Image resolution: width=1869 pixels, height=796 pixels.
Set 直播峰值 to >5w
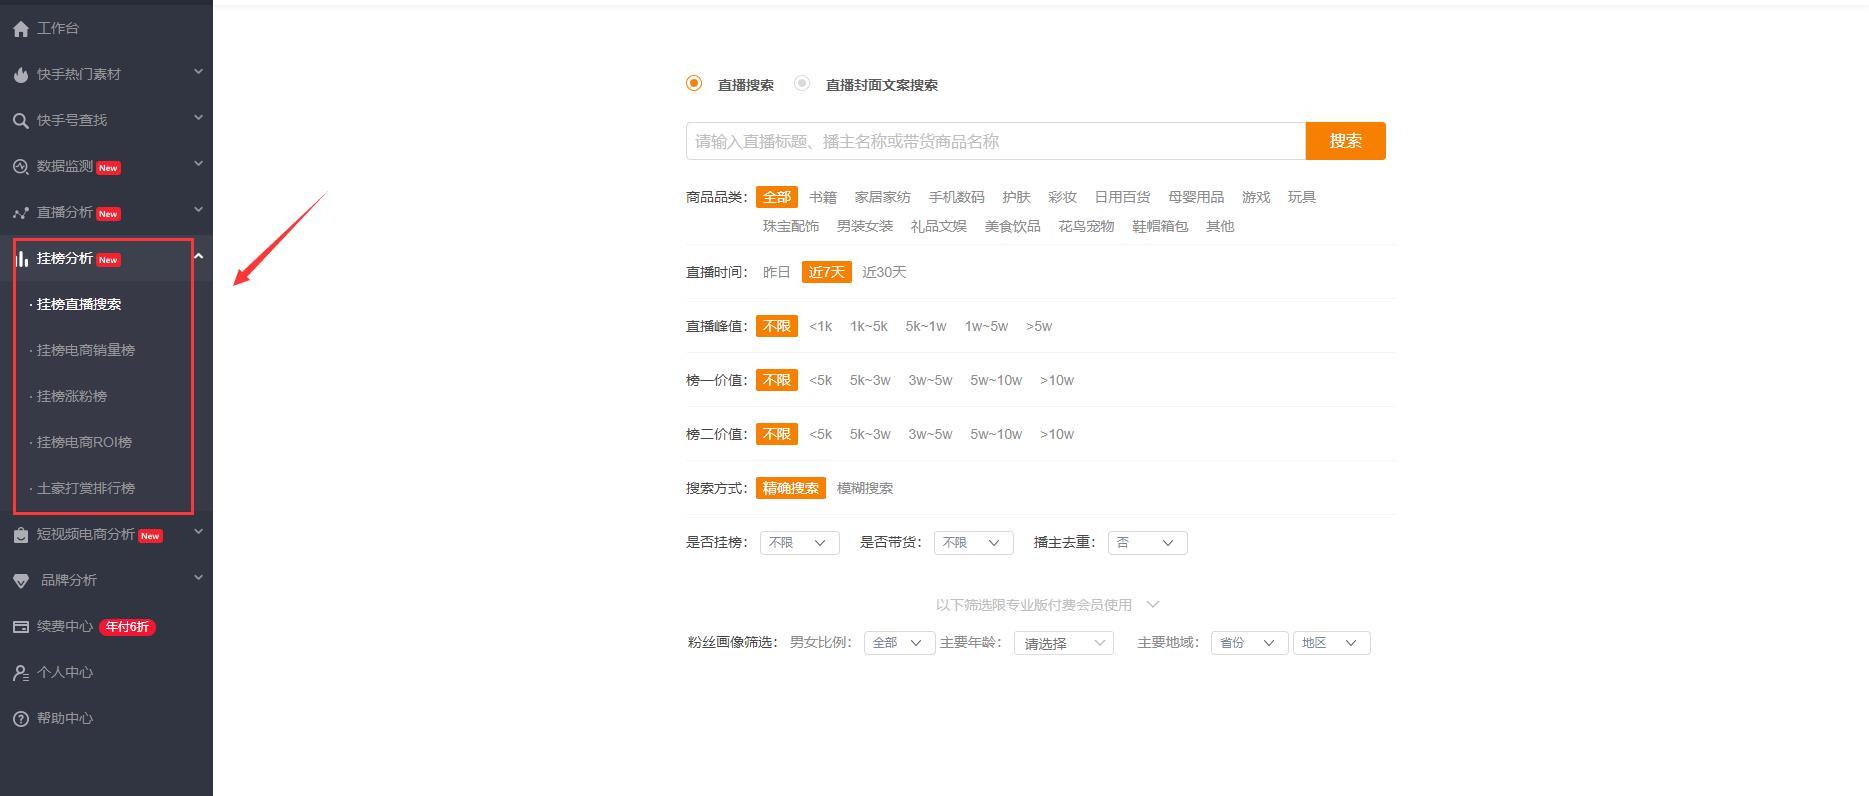(1039, 326)
